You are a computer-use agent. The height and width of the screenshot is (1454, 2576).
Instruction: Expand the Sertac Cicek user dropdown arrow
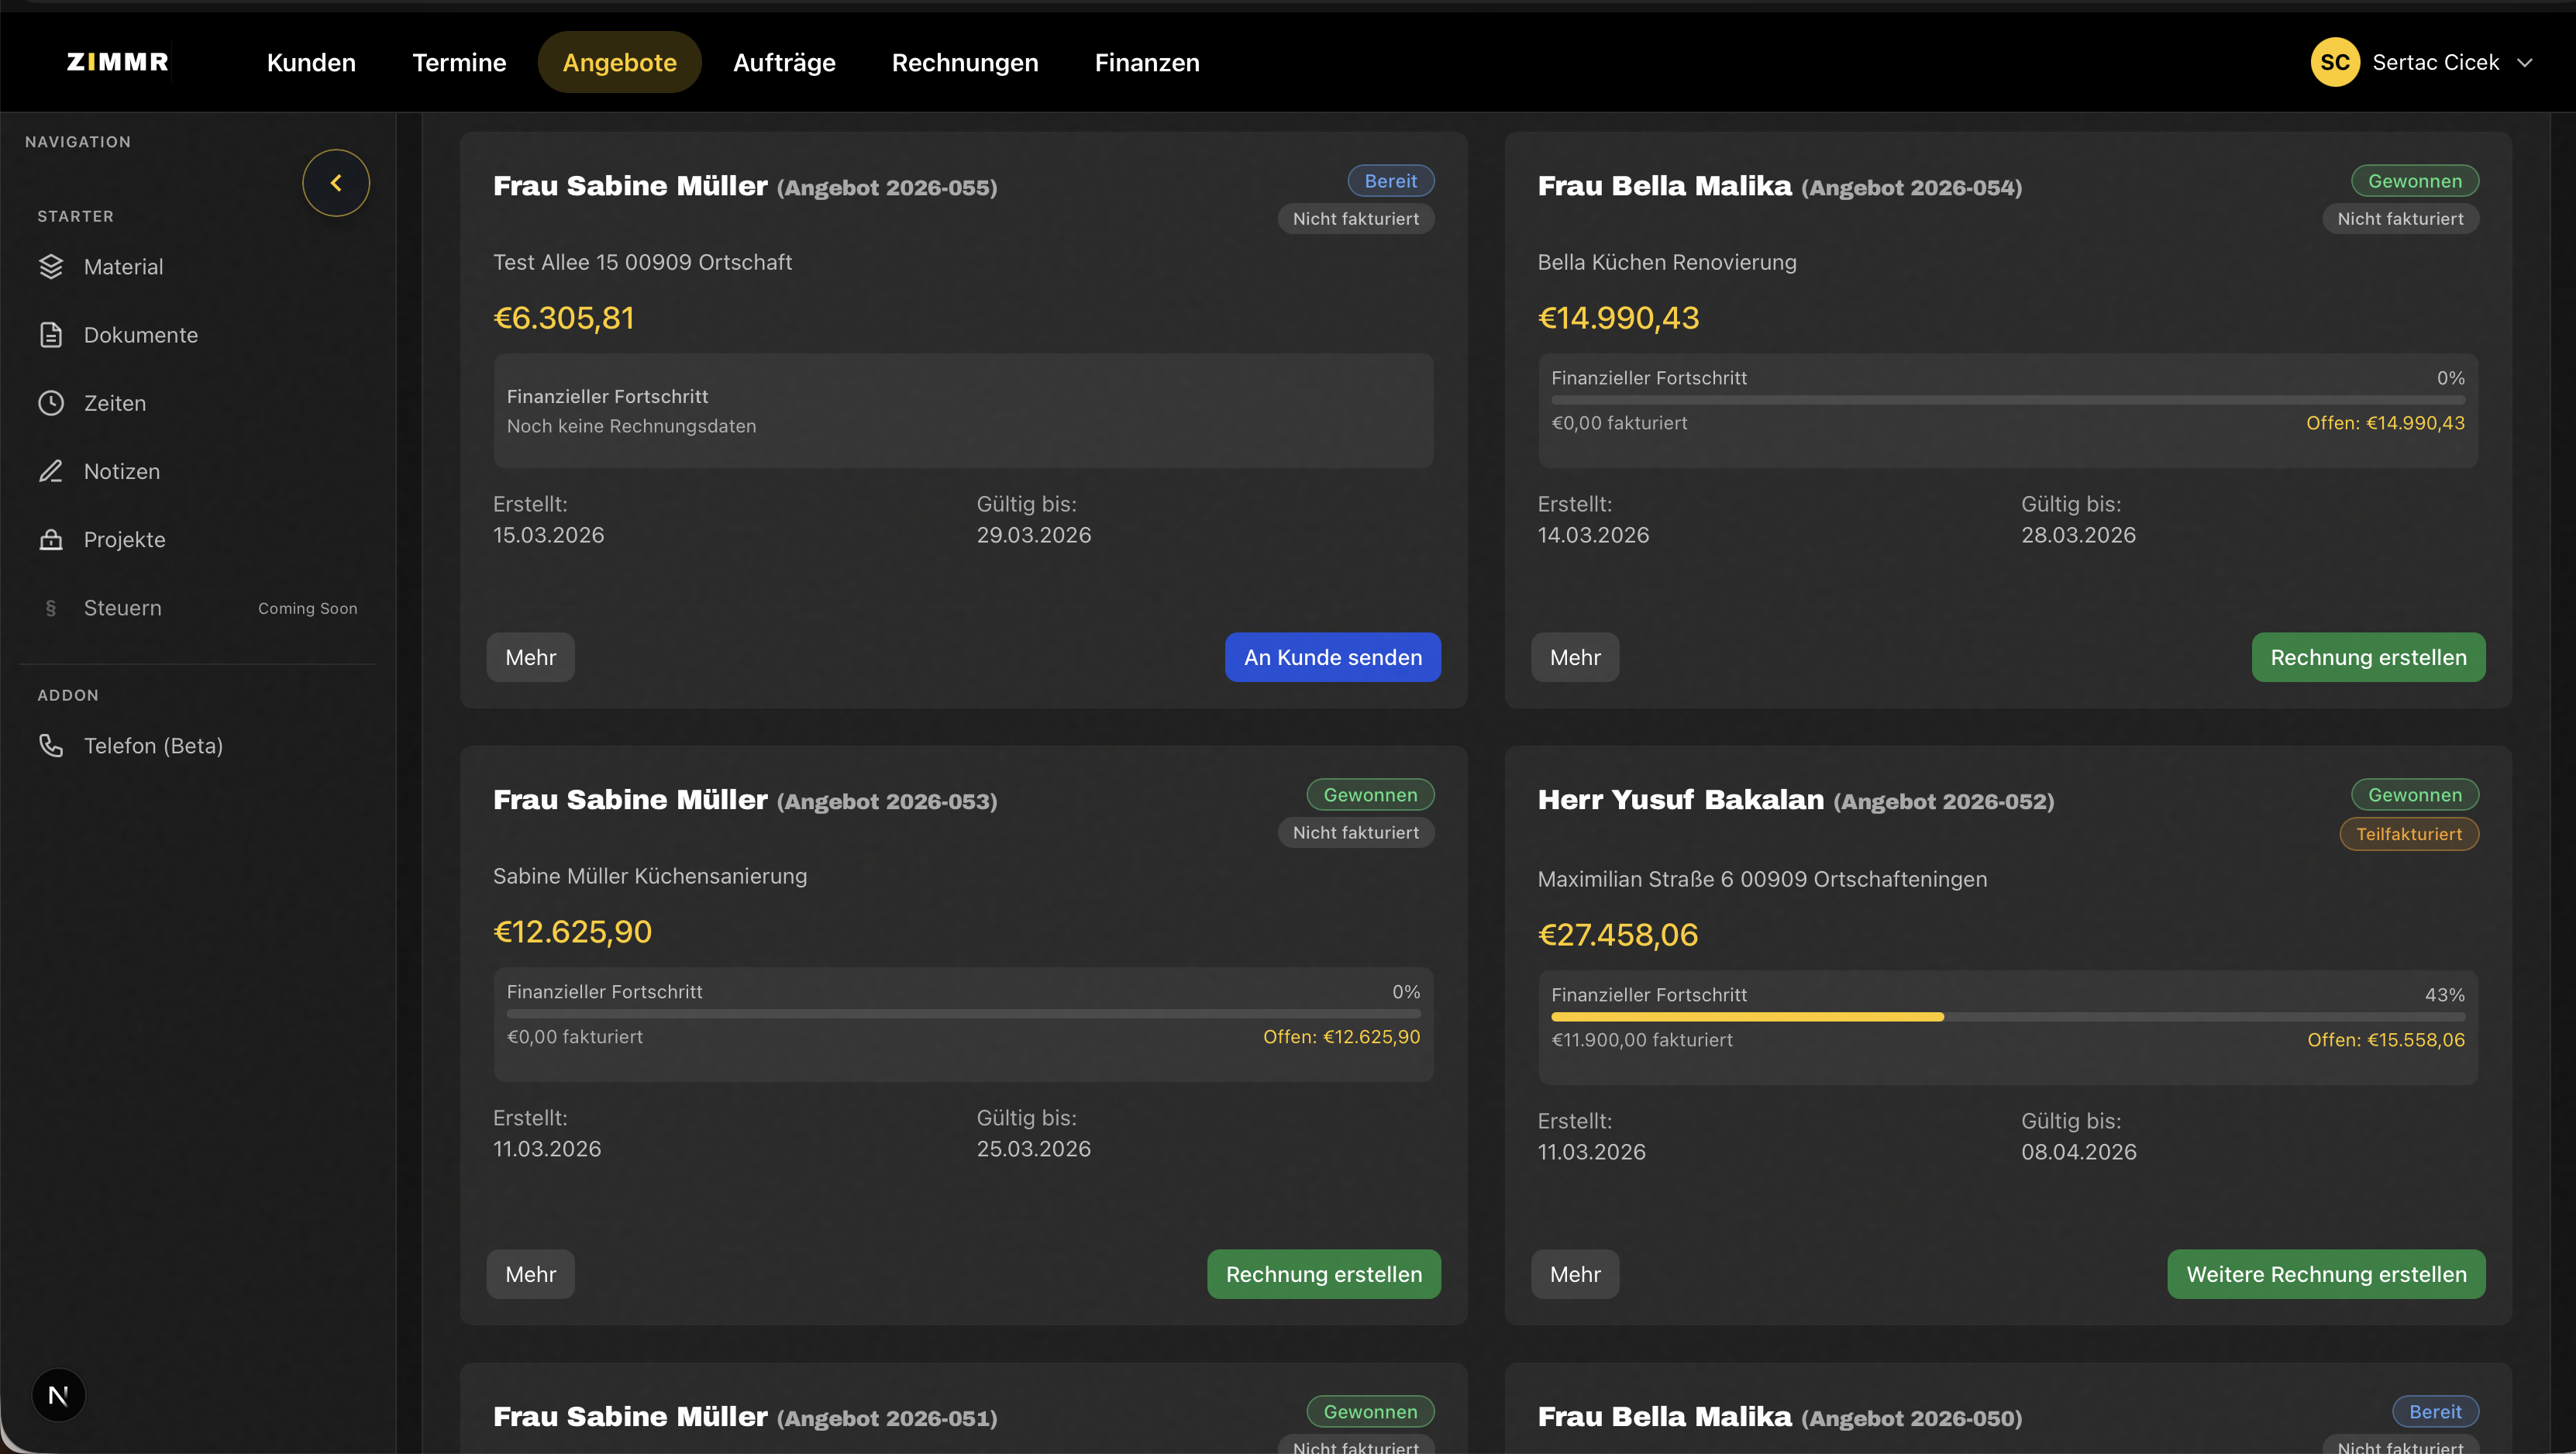pos(2524,63)
